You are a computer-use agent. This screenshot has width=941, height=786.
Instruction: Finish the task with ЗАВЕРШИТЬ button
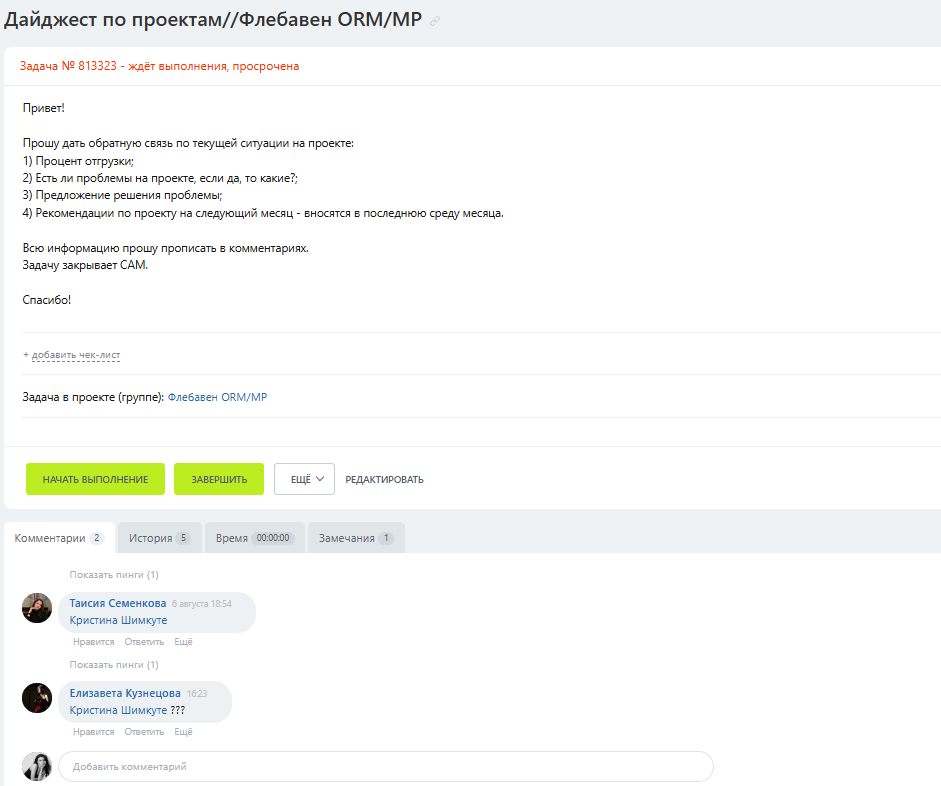(219, 479)
